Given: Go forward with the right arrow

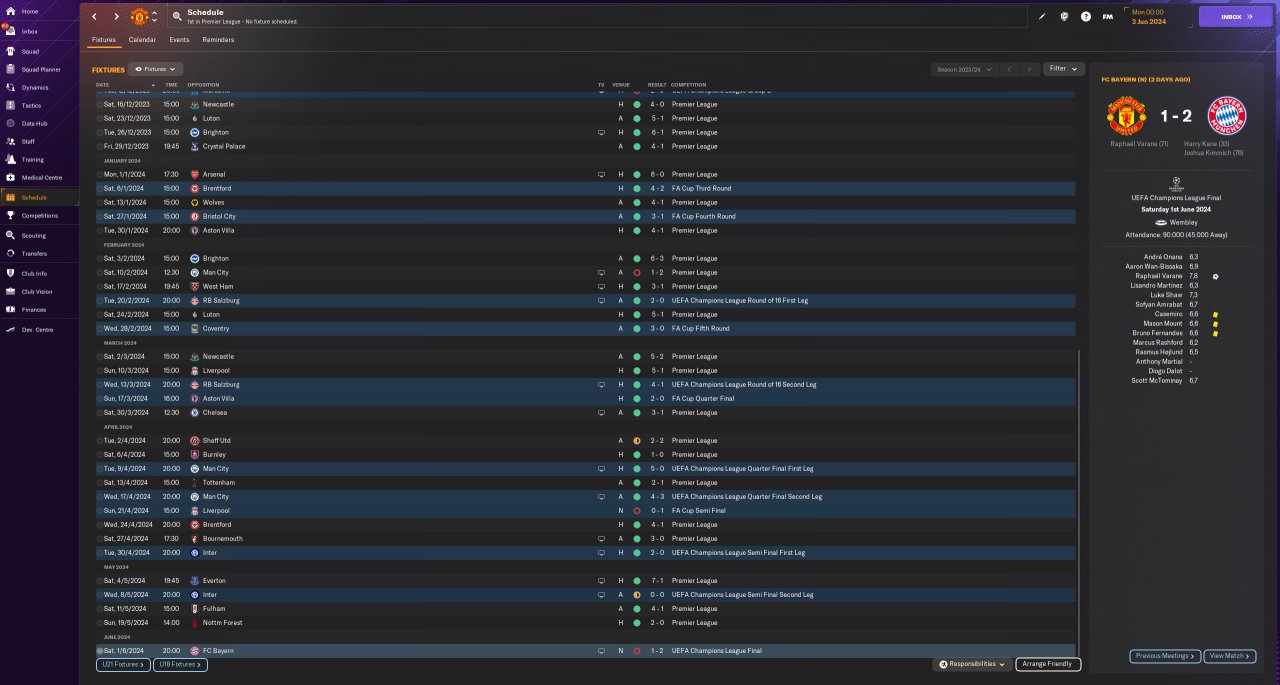Looking at the screenshot, I should [116, 17].
